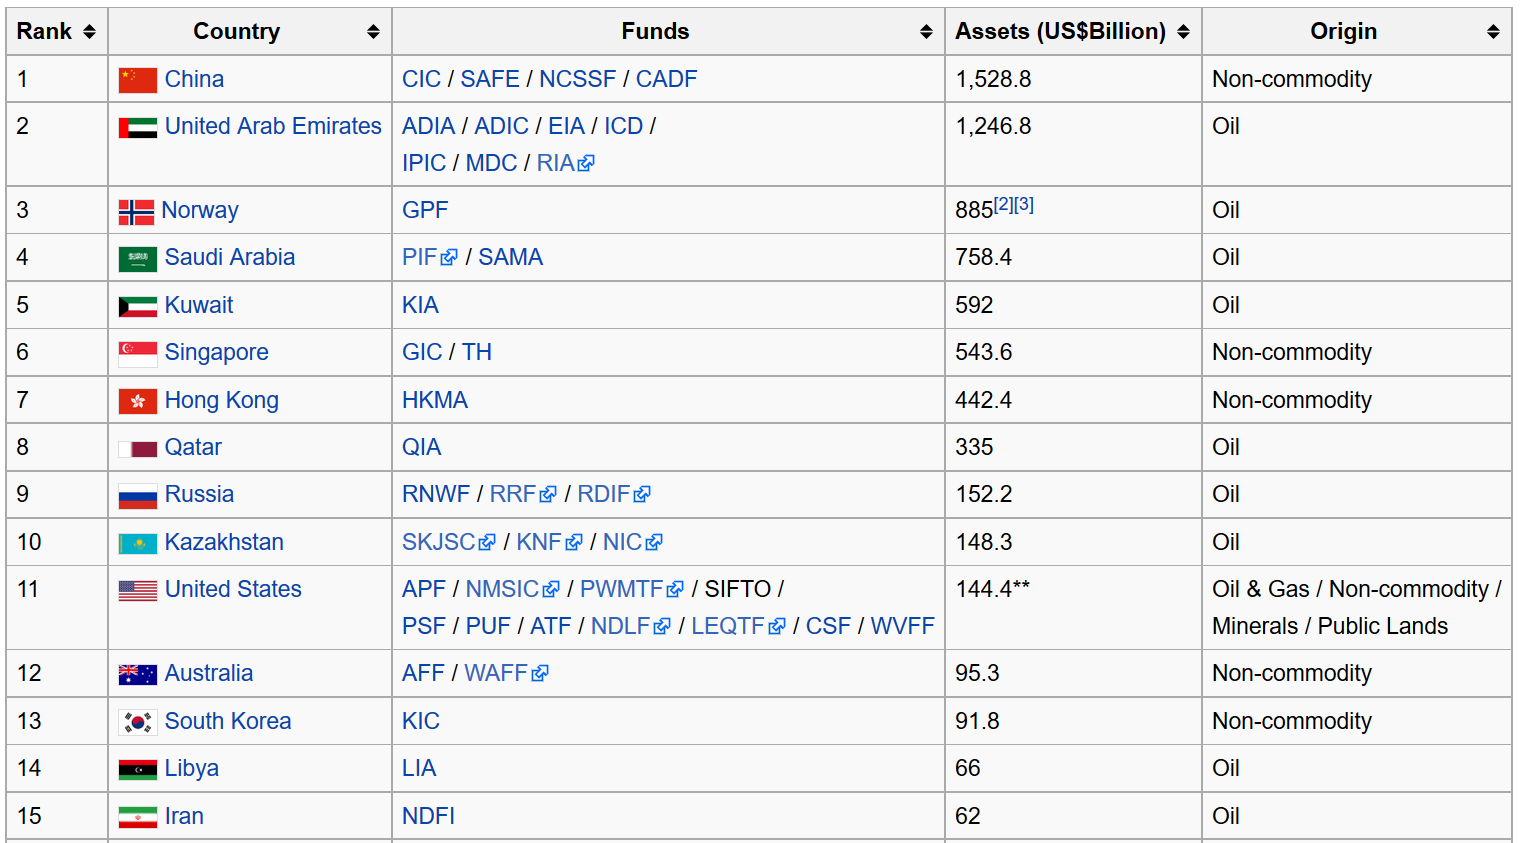1521x843 pixels.
Task: Open footnote reference [2] beside 885
Action: pos(1004,204)
